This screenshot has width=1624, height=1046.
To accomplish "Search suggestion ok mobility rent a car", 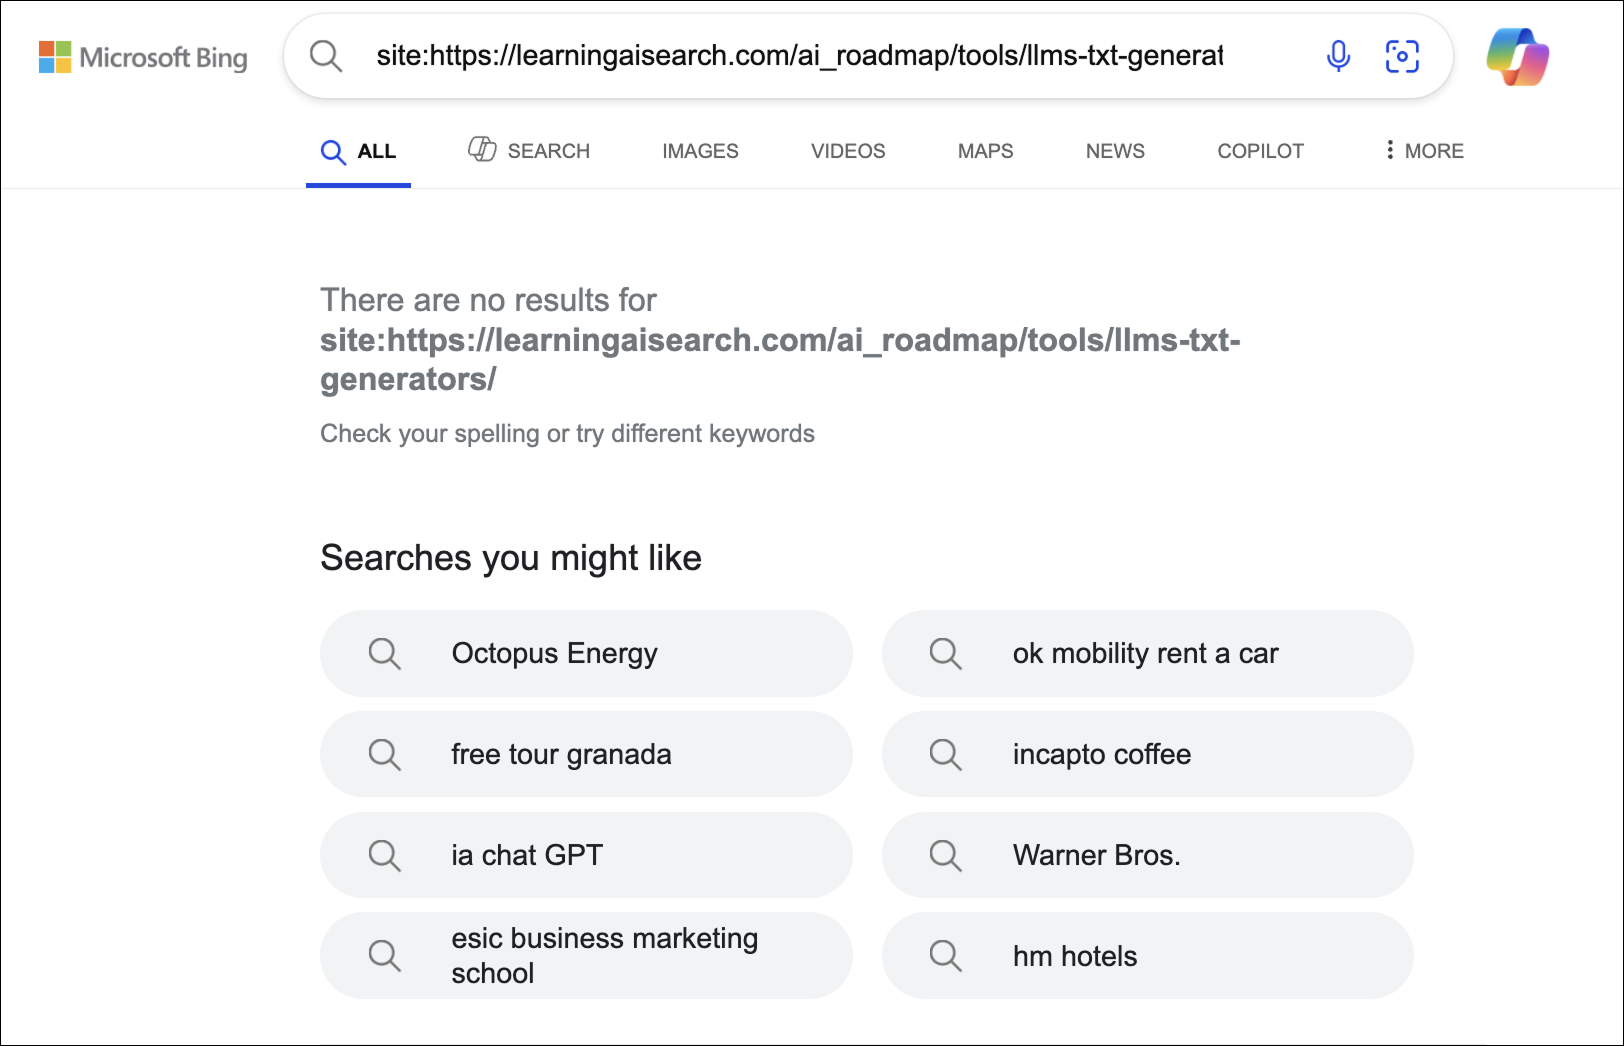I will tap(1147, 654).
